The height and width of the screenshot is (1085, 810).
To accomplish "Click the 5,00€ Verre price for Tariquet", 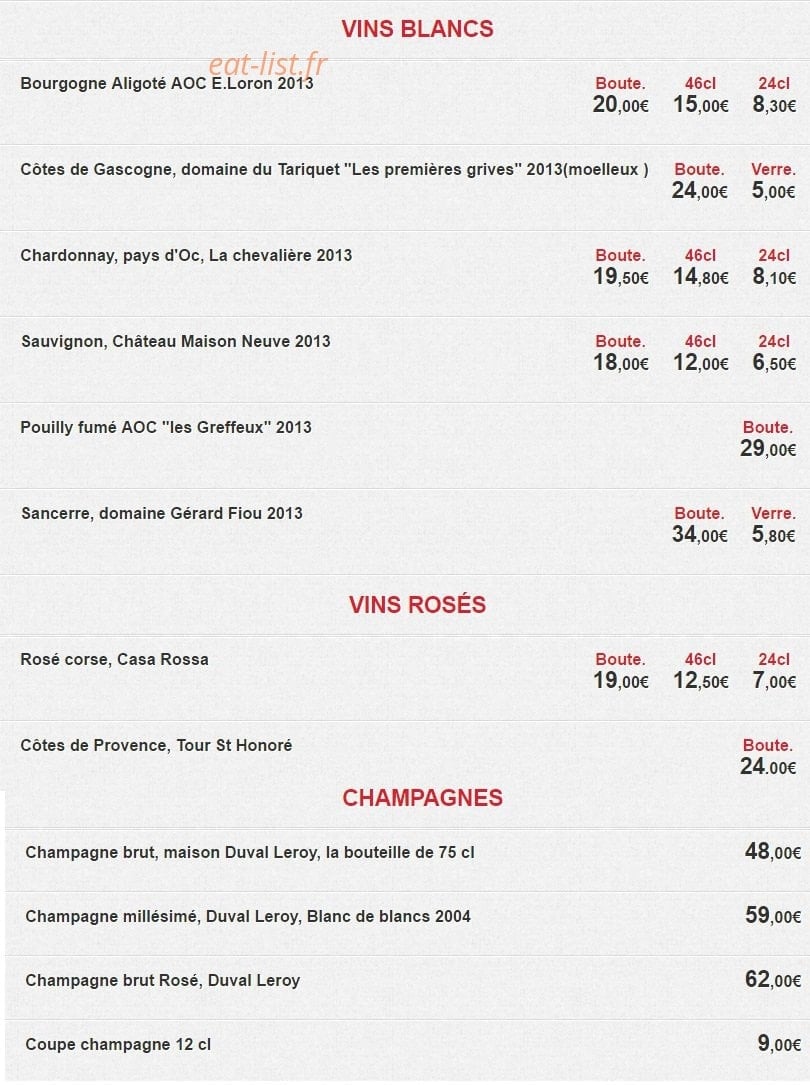I will pyautogui.click(x=773, y=190).
